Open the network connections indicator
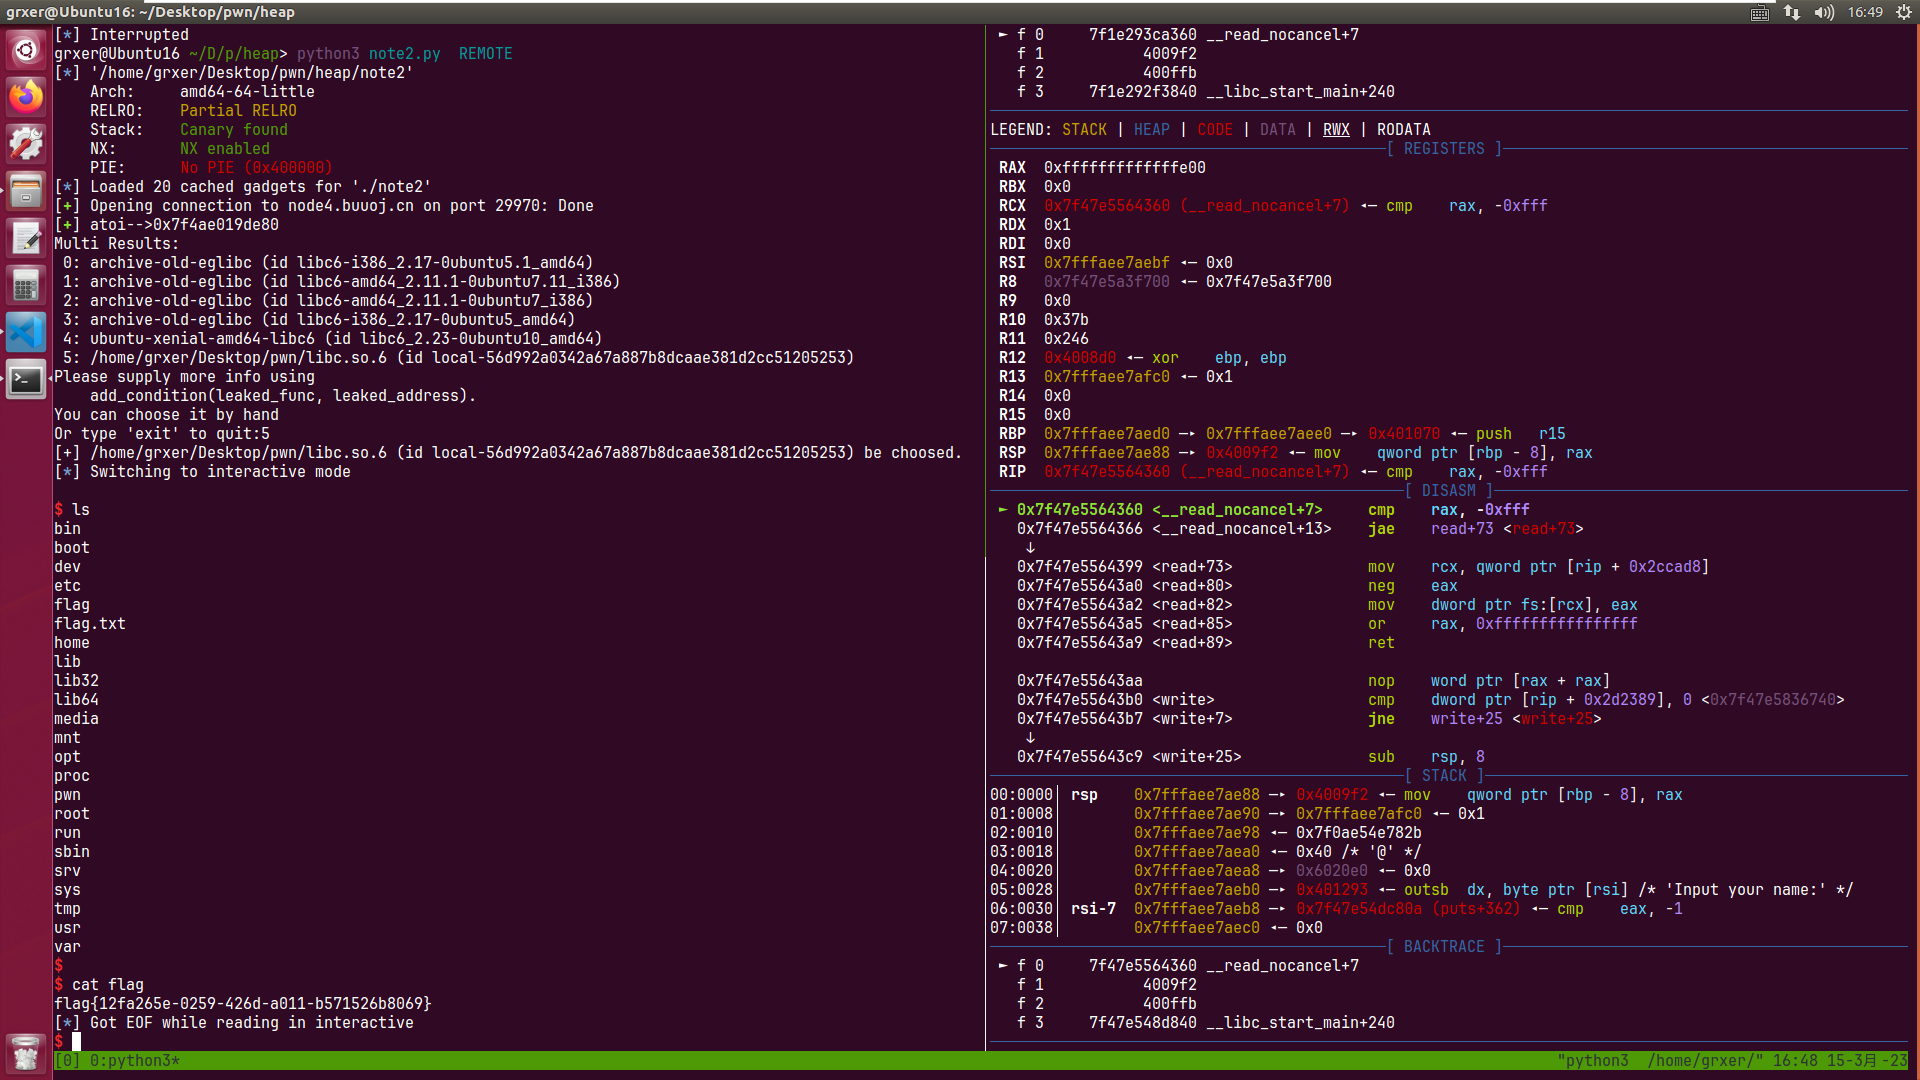 point(1792,12)
